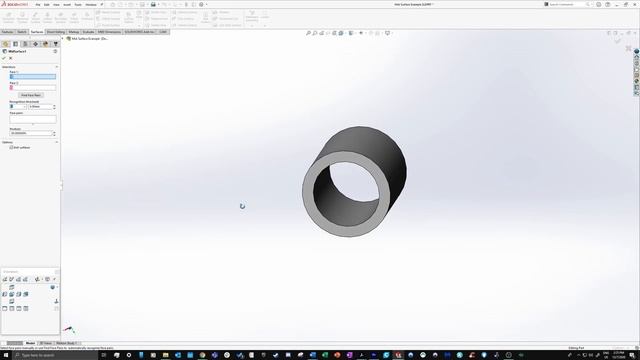This screenshot has width=640, height=360.
Task: Open the Options gear dropdown in title bar
Action: click(206, 4)
